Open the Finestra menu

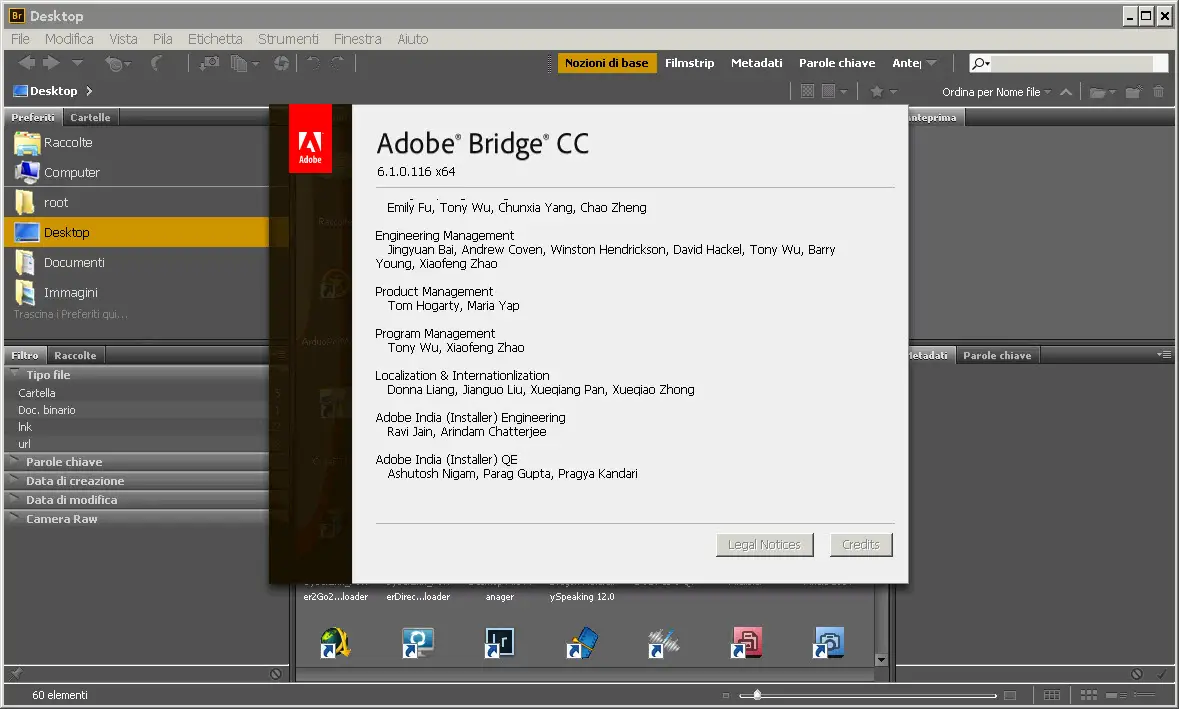357,39
